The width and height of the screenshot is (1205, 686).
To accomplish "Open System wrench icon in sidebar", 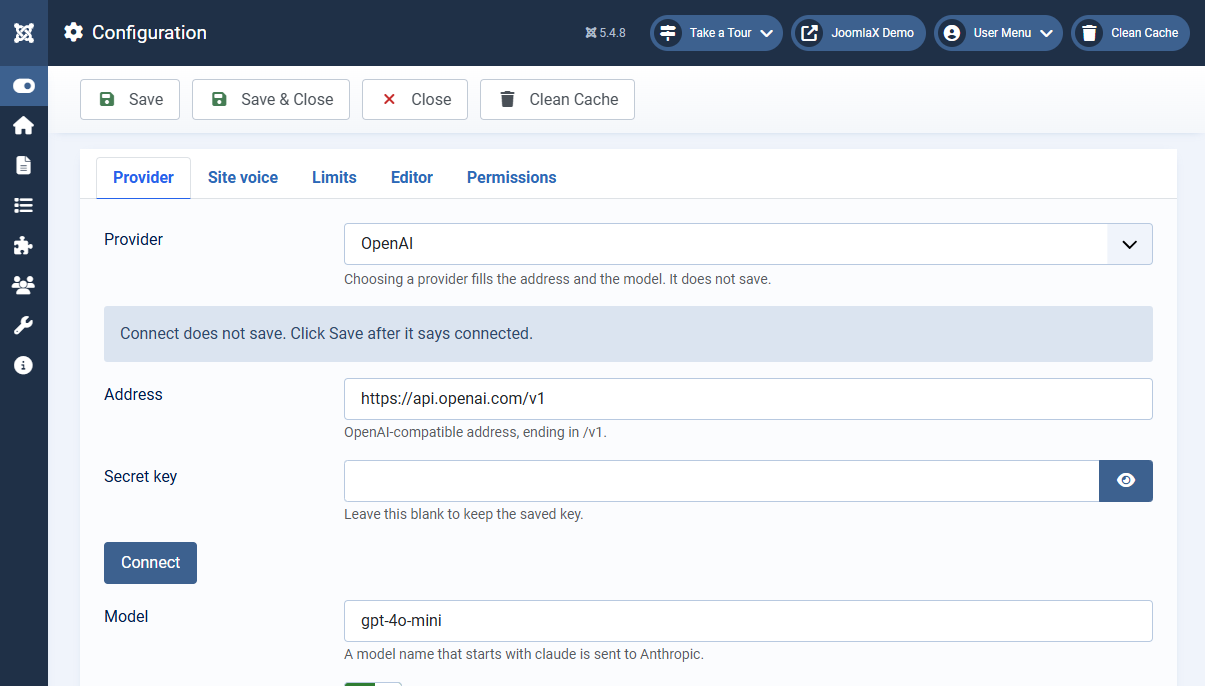I will tap(24, 325).
